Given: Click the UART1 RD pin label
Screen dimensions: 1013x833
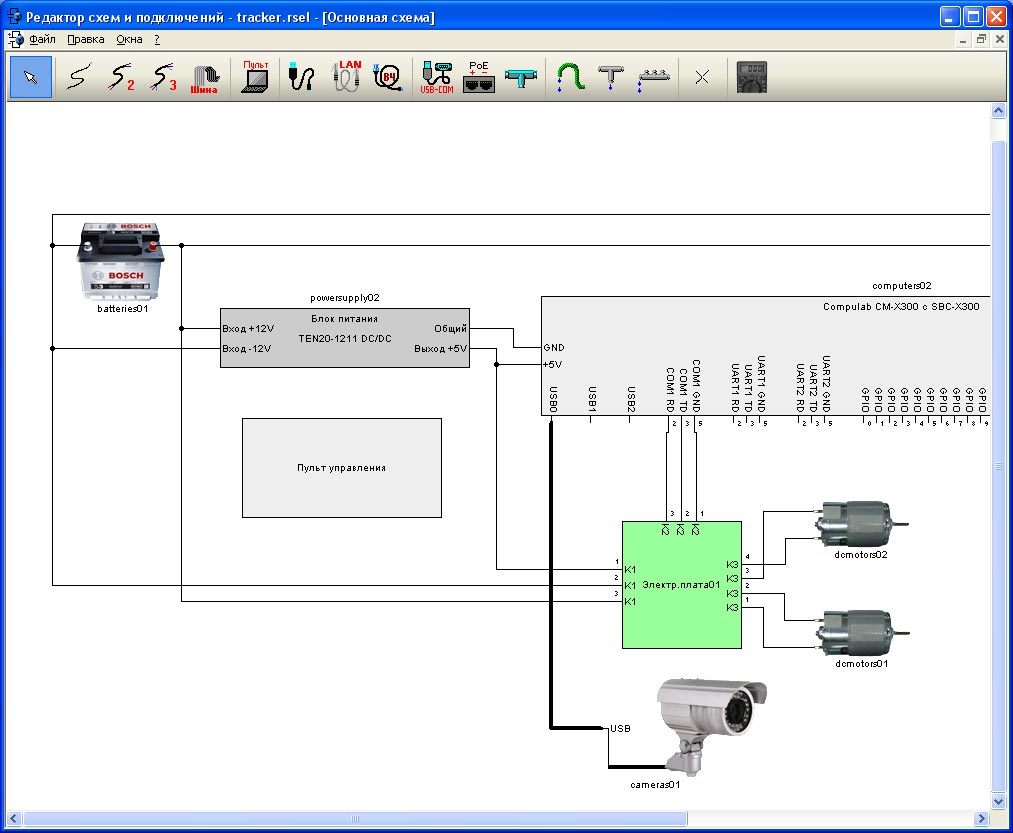Looking at the screenshot, I should [735, 388].
